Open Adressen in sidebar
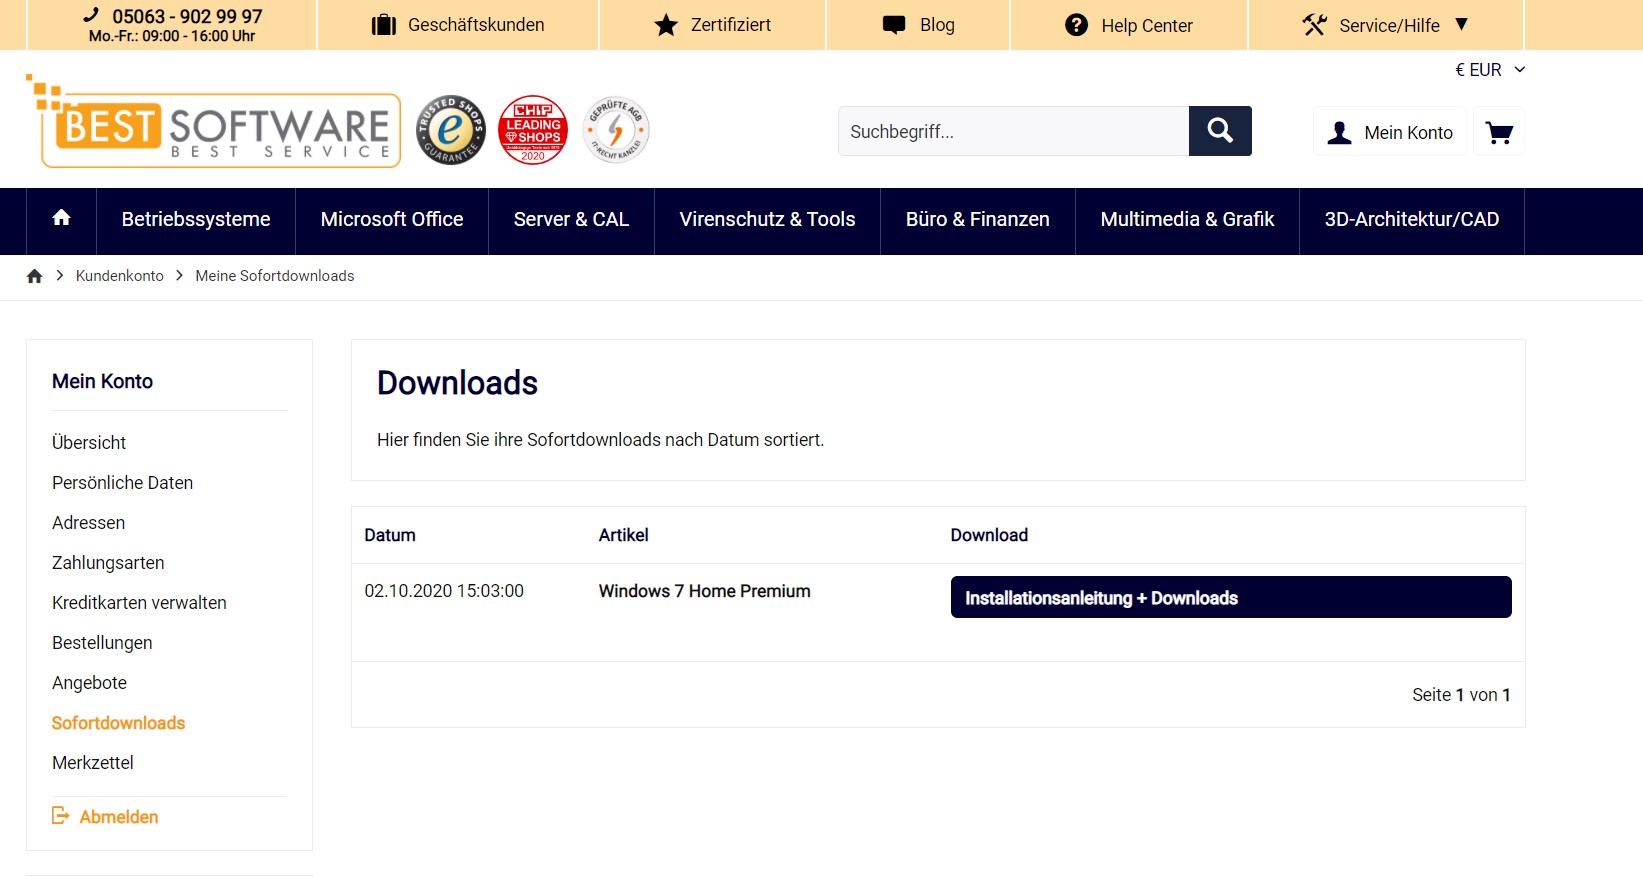The height and width of the screenshot is (877, 1643). click(x=88, y=522)
